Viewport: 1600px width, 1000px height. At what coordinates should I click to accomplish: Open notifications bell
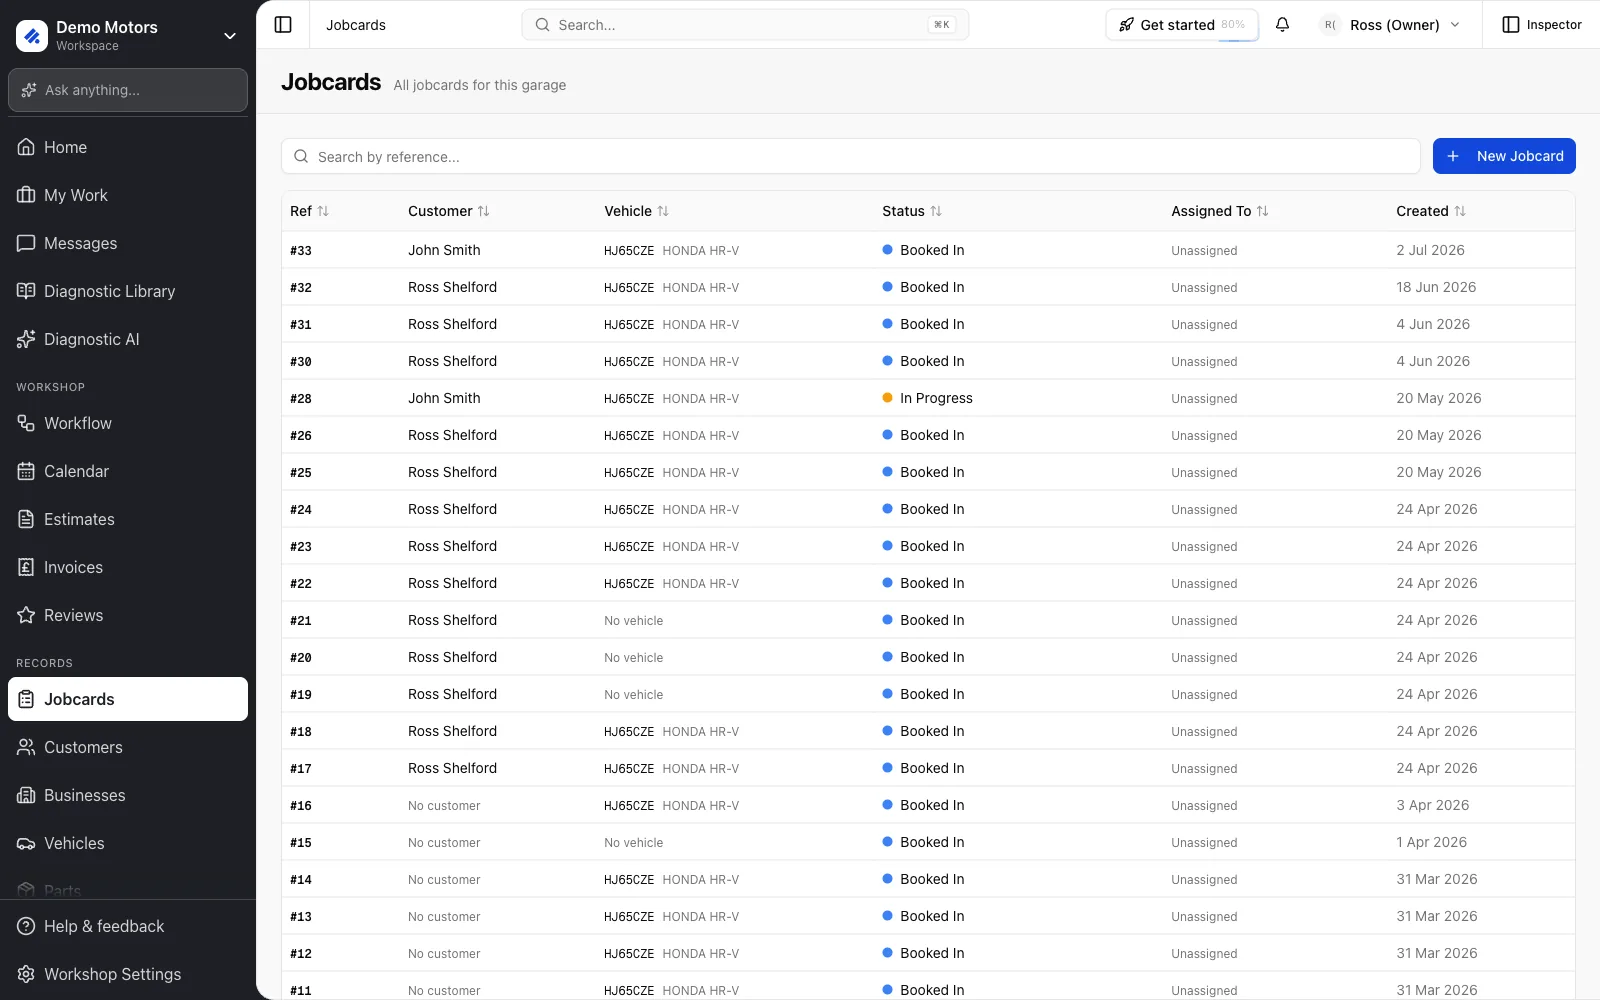[x=1282, y=25]
